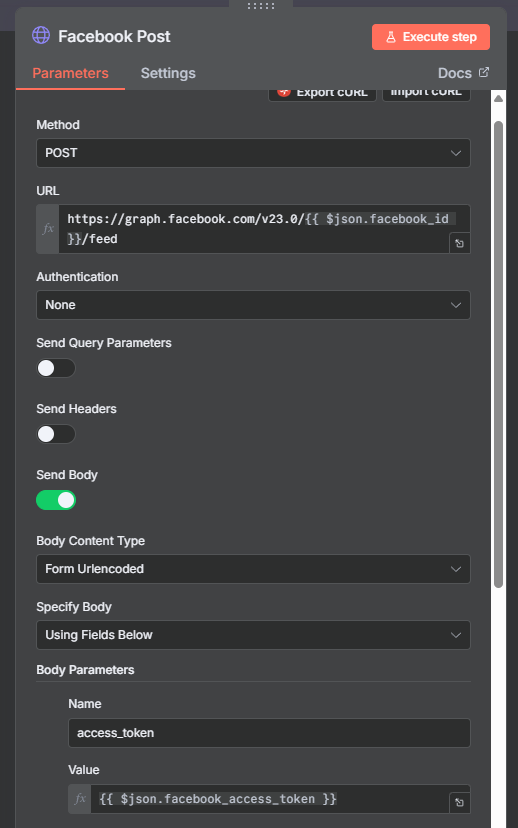The width and height of the screenshot is (518, 828).
Task: Enable the Send Headers toggle
Action: pos(56,434)
